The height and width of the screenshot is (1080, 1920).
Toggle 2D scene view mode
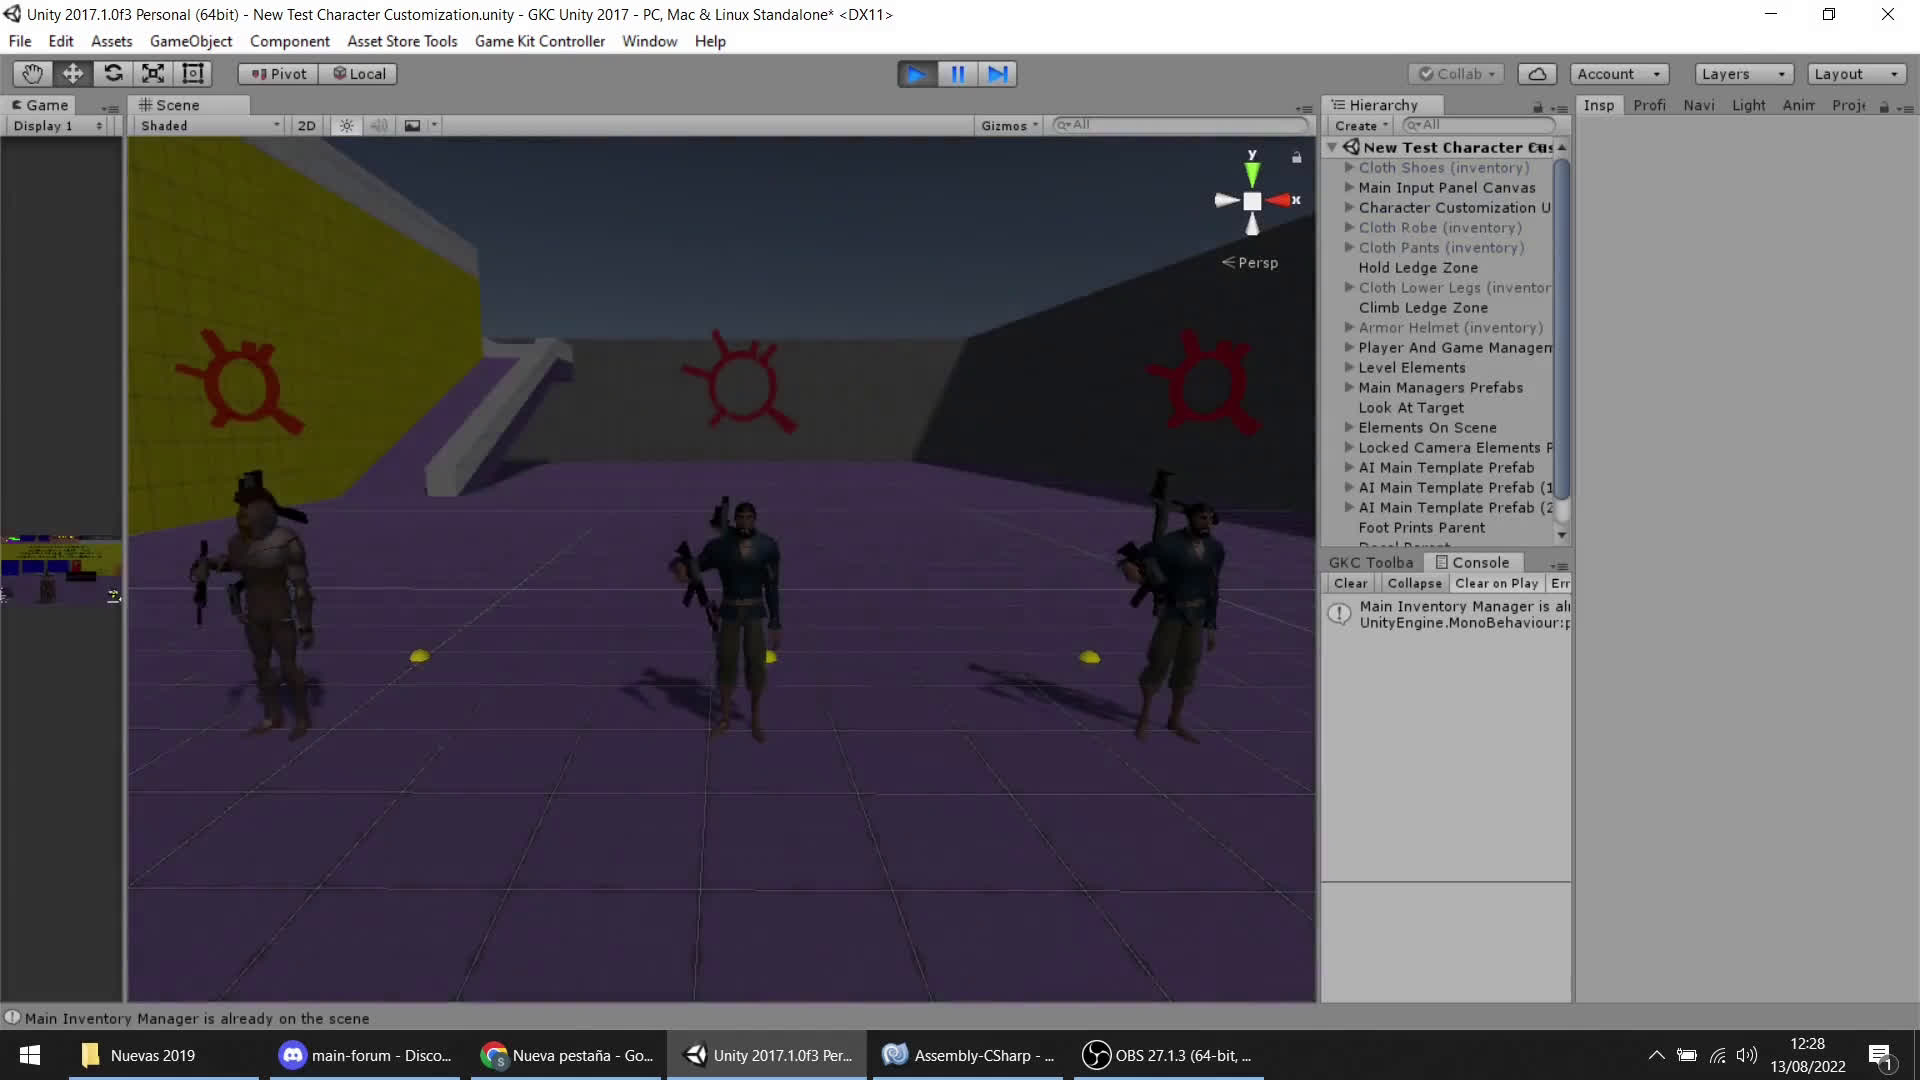pos(306,126)
